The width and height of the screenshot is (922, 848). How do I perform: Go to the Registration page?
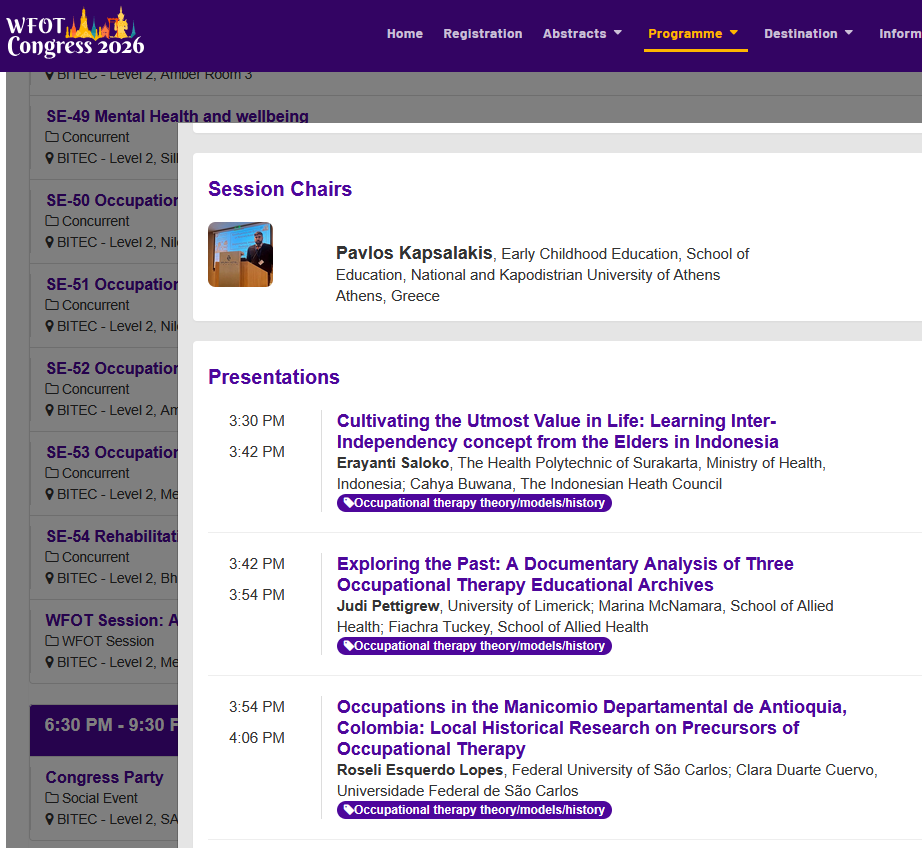tap(483, 34)
